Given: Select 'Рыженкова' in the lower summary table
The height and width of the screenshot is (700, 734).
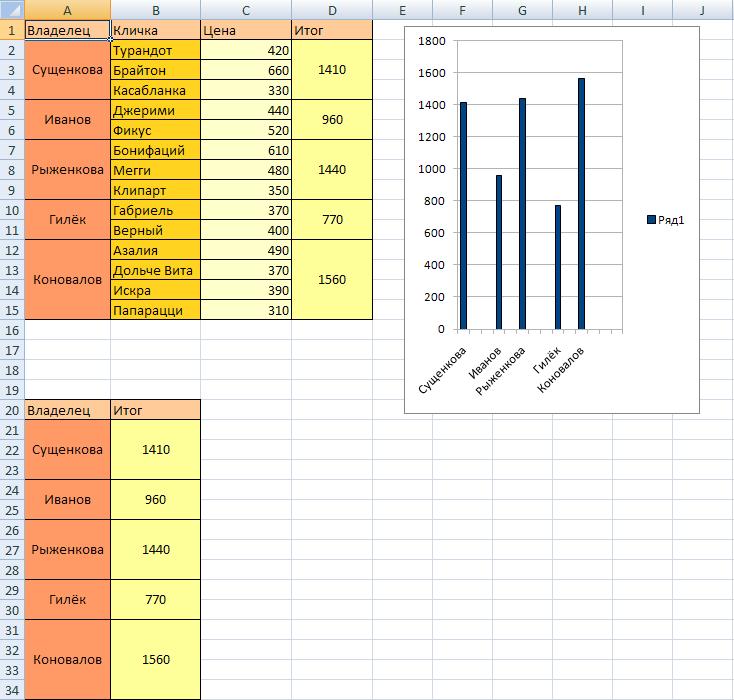Looking at the screenshot, I should (x=67, y=550).
